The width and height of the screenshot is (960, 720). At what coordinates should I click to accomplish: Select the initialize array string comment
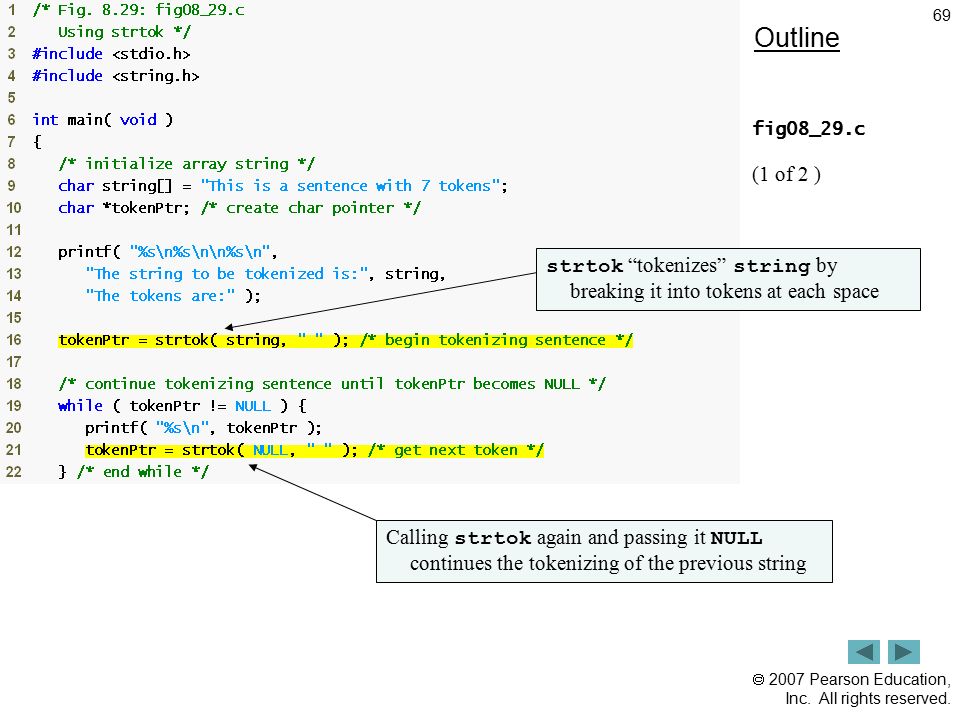click(x=187, y=164)
